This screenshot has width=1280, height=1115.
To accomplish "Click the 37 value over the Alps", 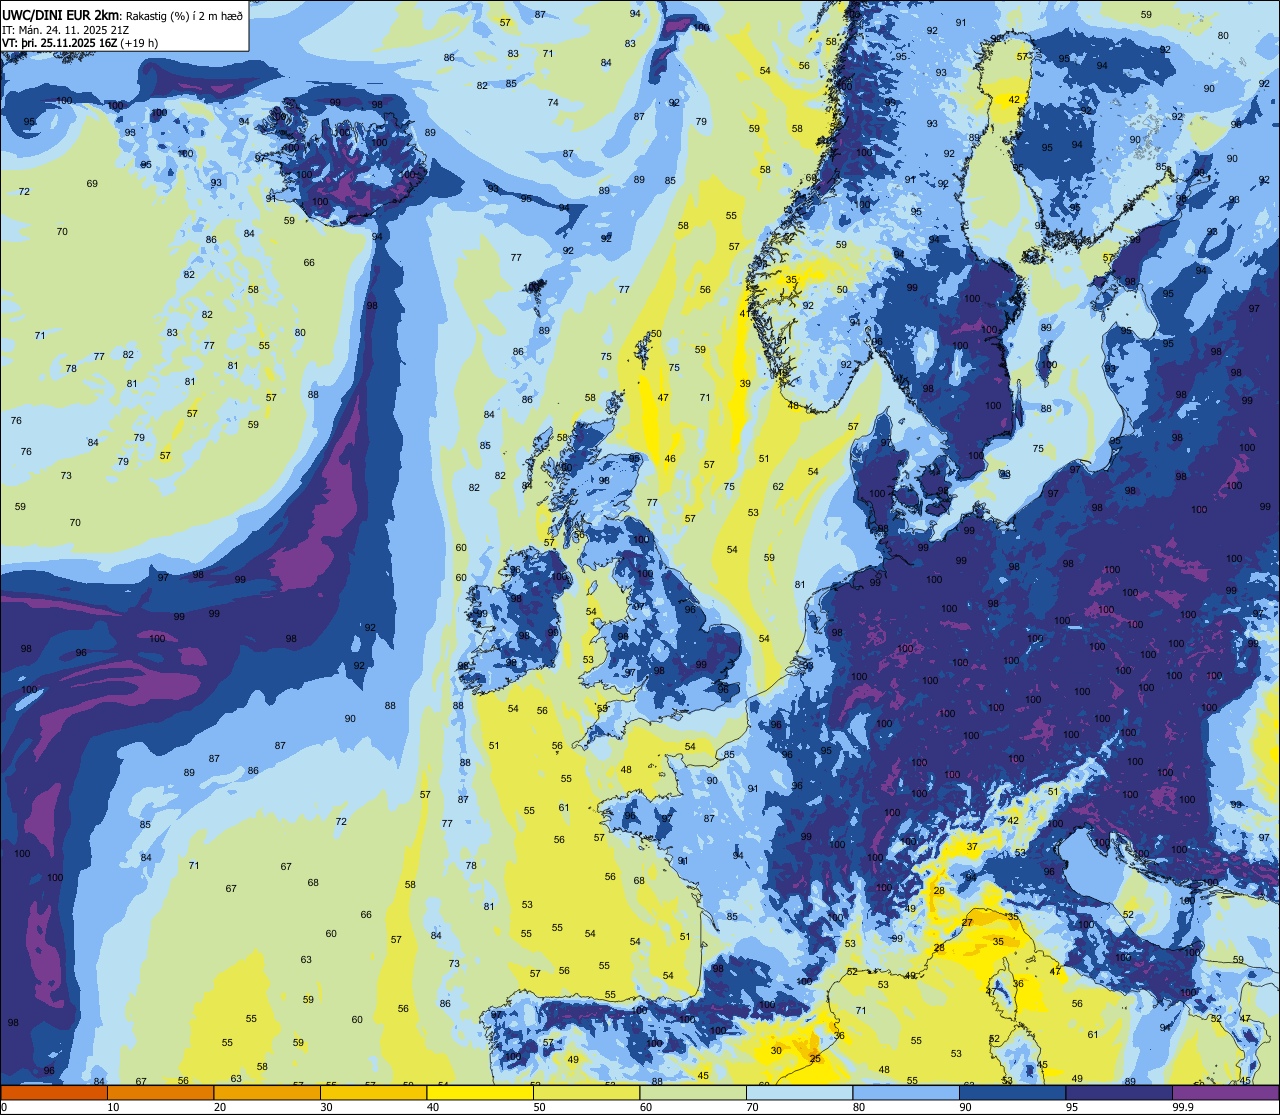I will pyautogui.click(x=972, y=847).
